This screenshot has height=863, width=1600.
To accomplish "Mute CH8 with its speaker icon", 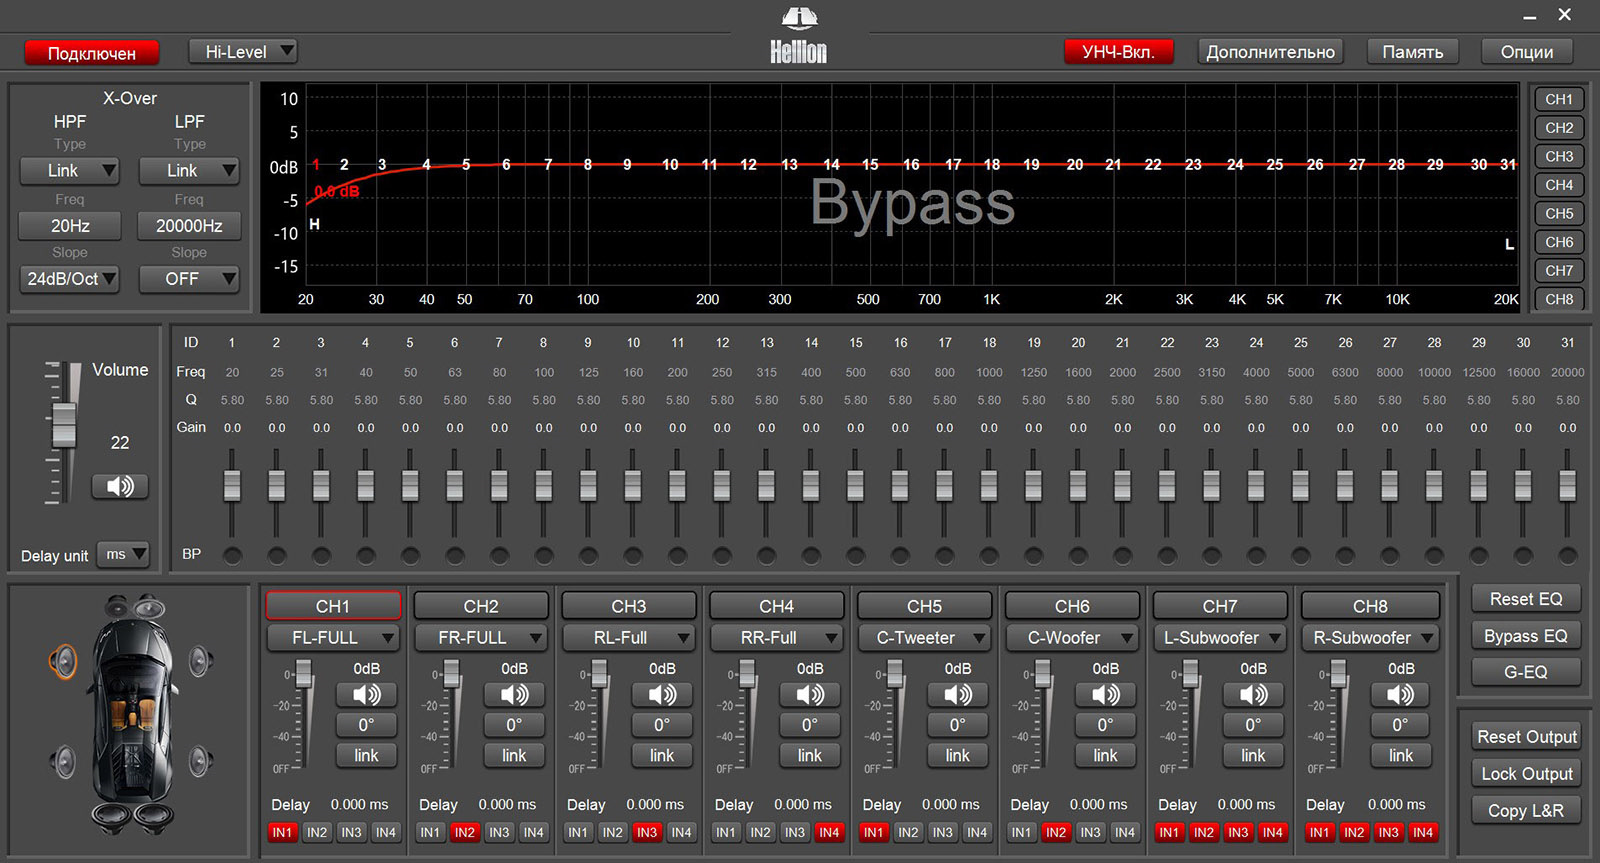I will point(1401,694).
